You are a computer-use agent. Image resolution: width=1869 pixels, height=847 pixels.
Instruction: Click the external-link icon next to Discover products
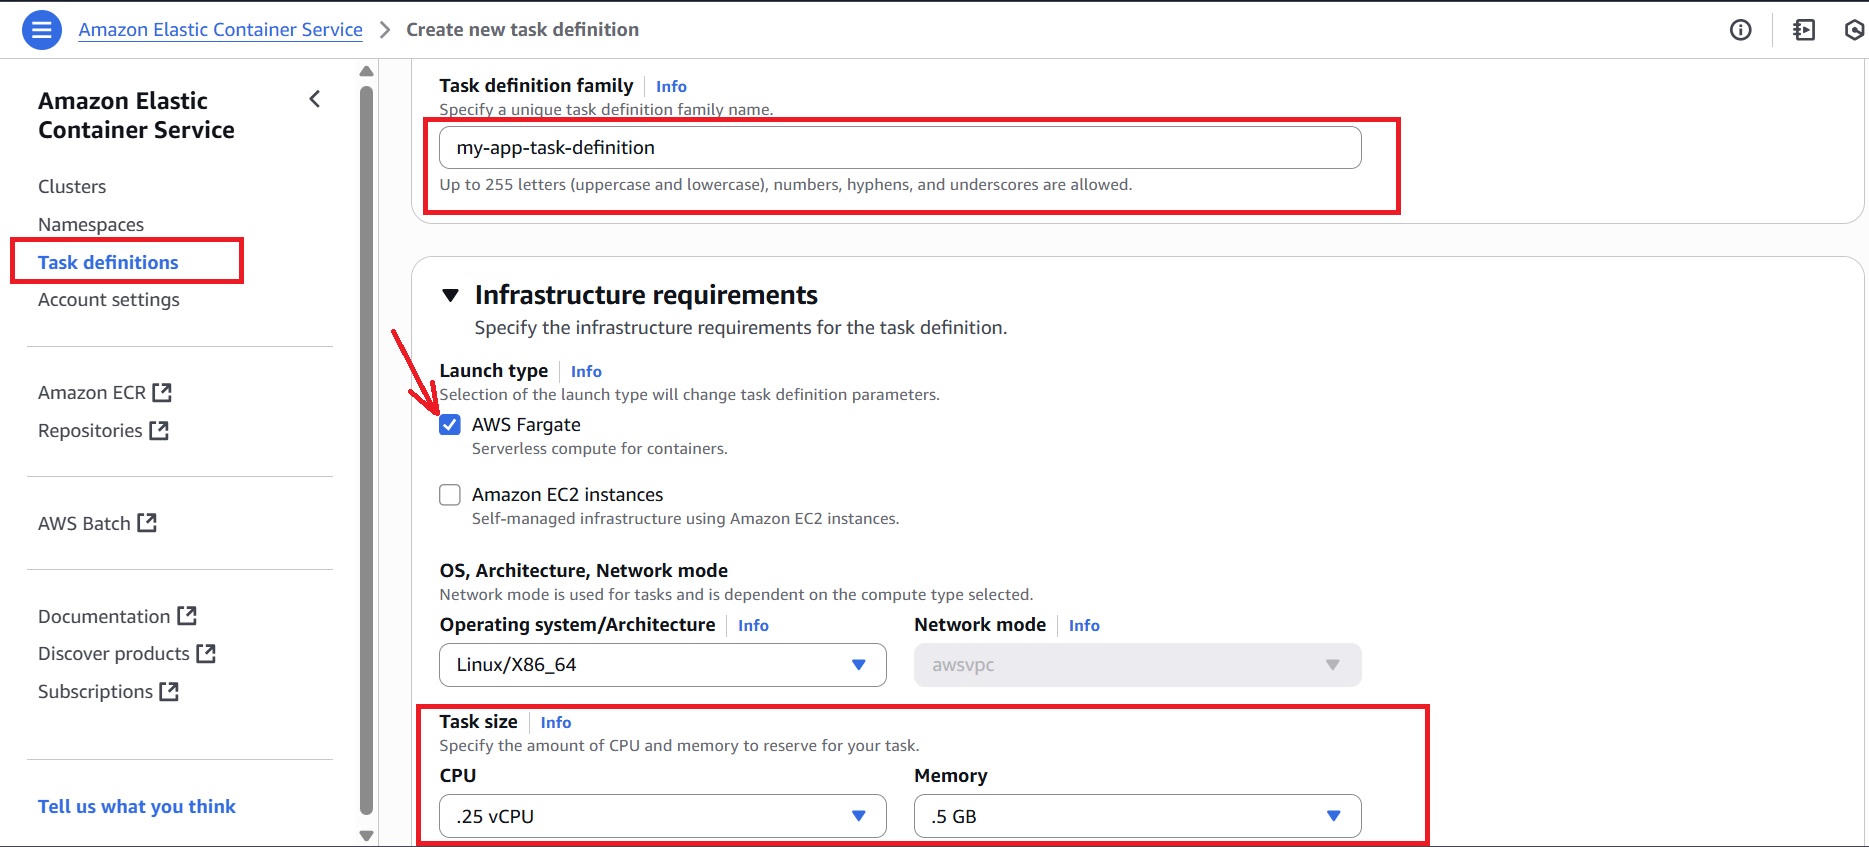pyautogui.click(x=206, y=654)
